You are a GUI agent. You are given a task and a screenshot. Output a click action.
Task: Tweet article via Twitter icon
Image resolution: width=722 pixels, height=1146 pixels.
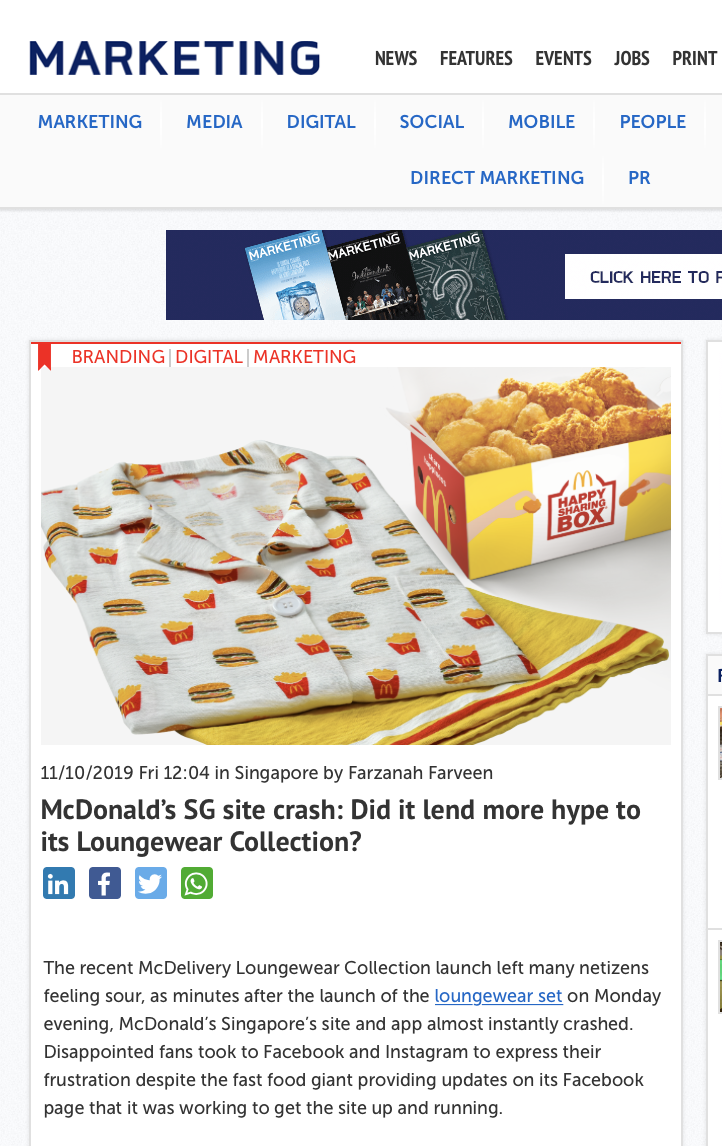151,883
